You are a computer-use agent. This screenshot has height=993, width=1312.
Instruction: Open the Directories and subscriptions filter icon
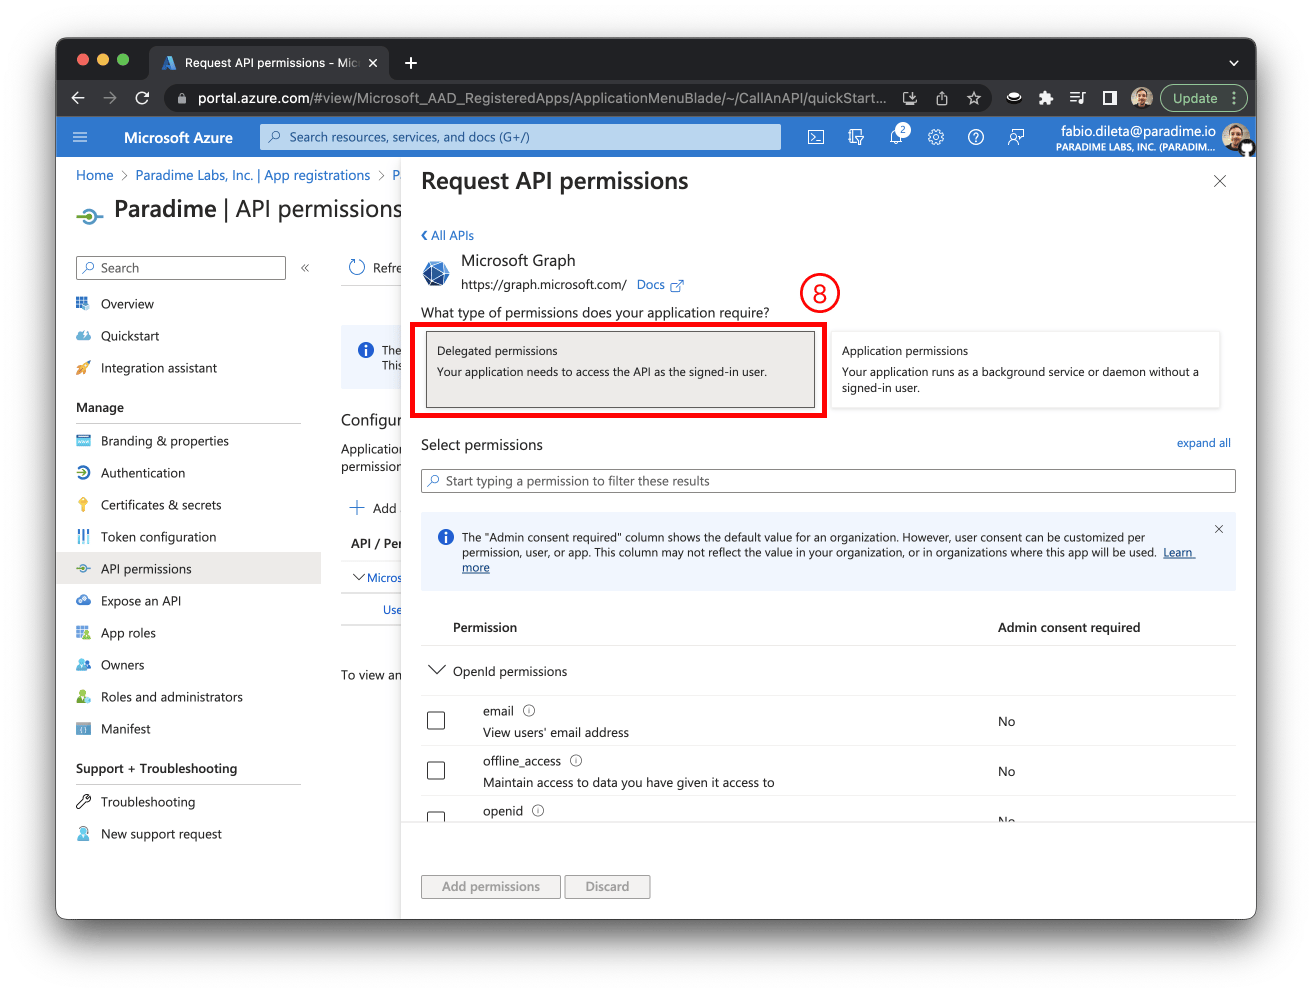click(x=856, y=137)
